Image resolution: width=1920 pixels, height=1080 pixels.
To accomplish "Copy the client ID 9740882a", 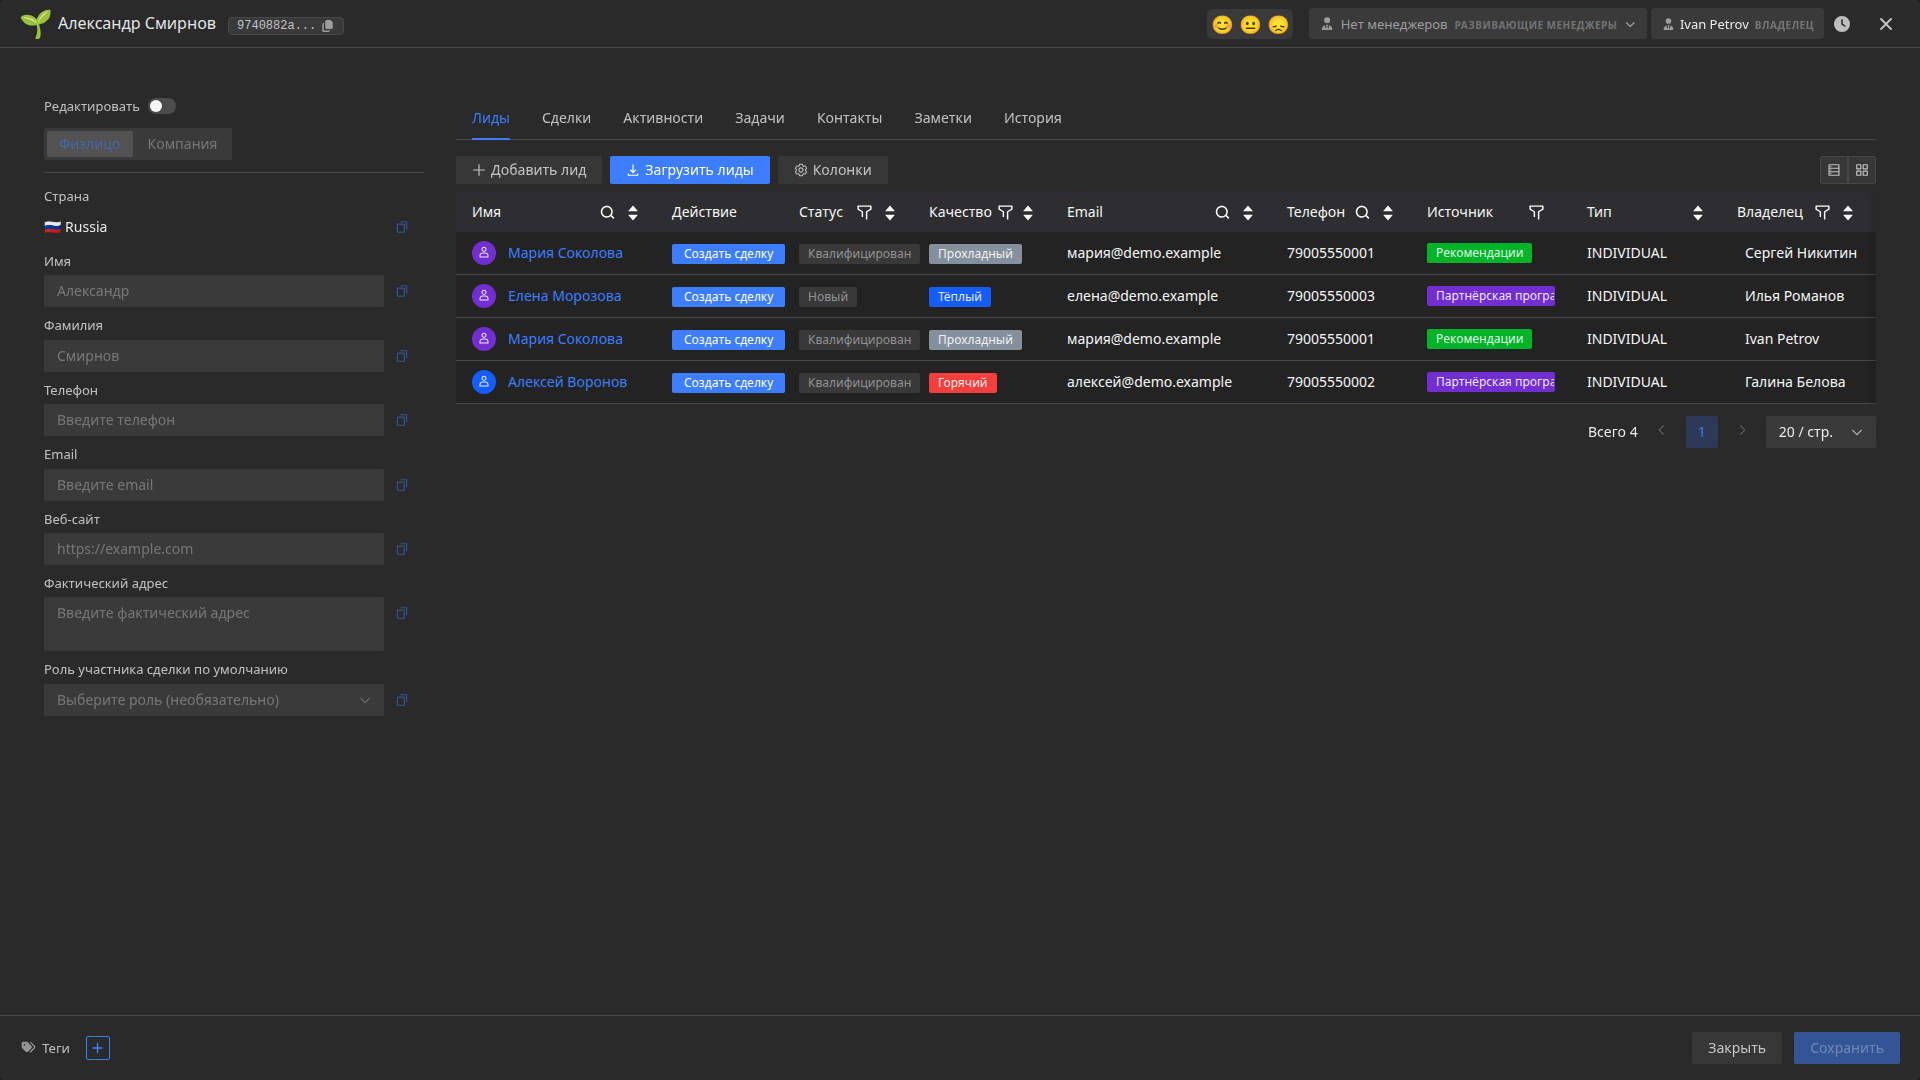I will pos(327,26).
